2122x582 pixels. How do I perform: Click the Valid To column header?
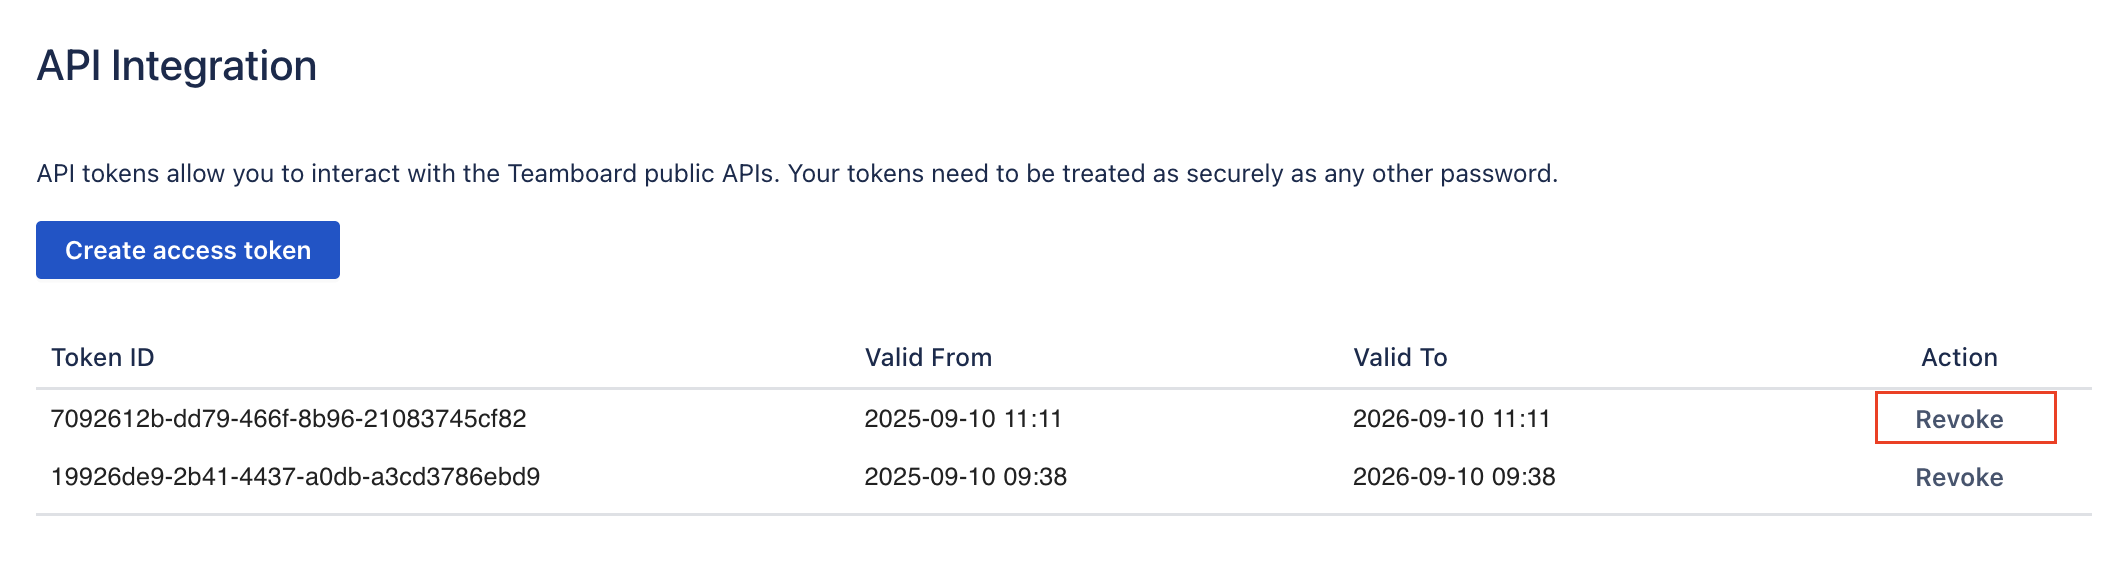[x=1399, y=357]
